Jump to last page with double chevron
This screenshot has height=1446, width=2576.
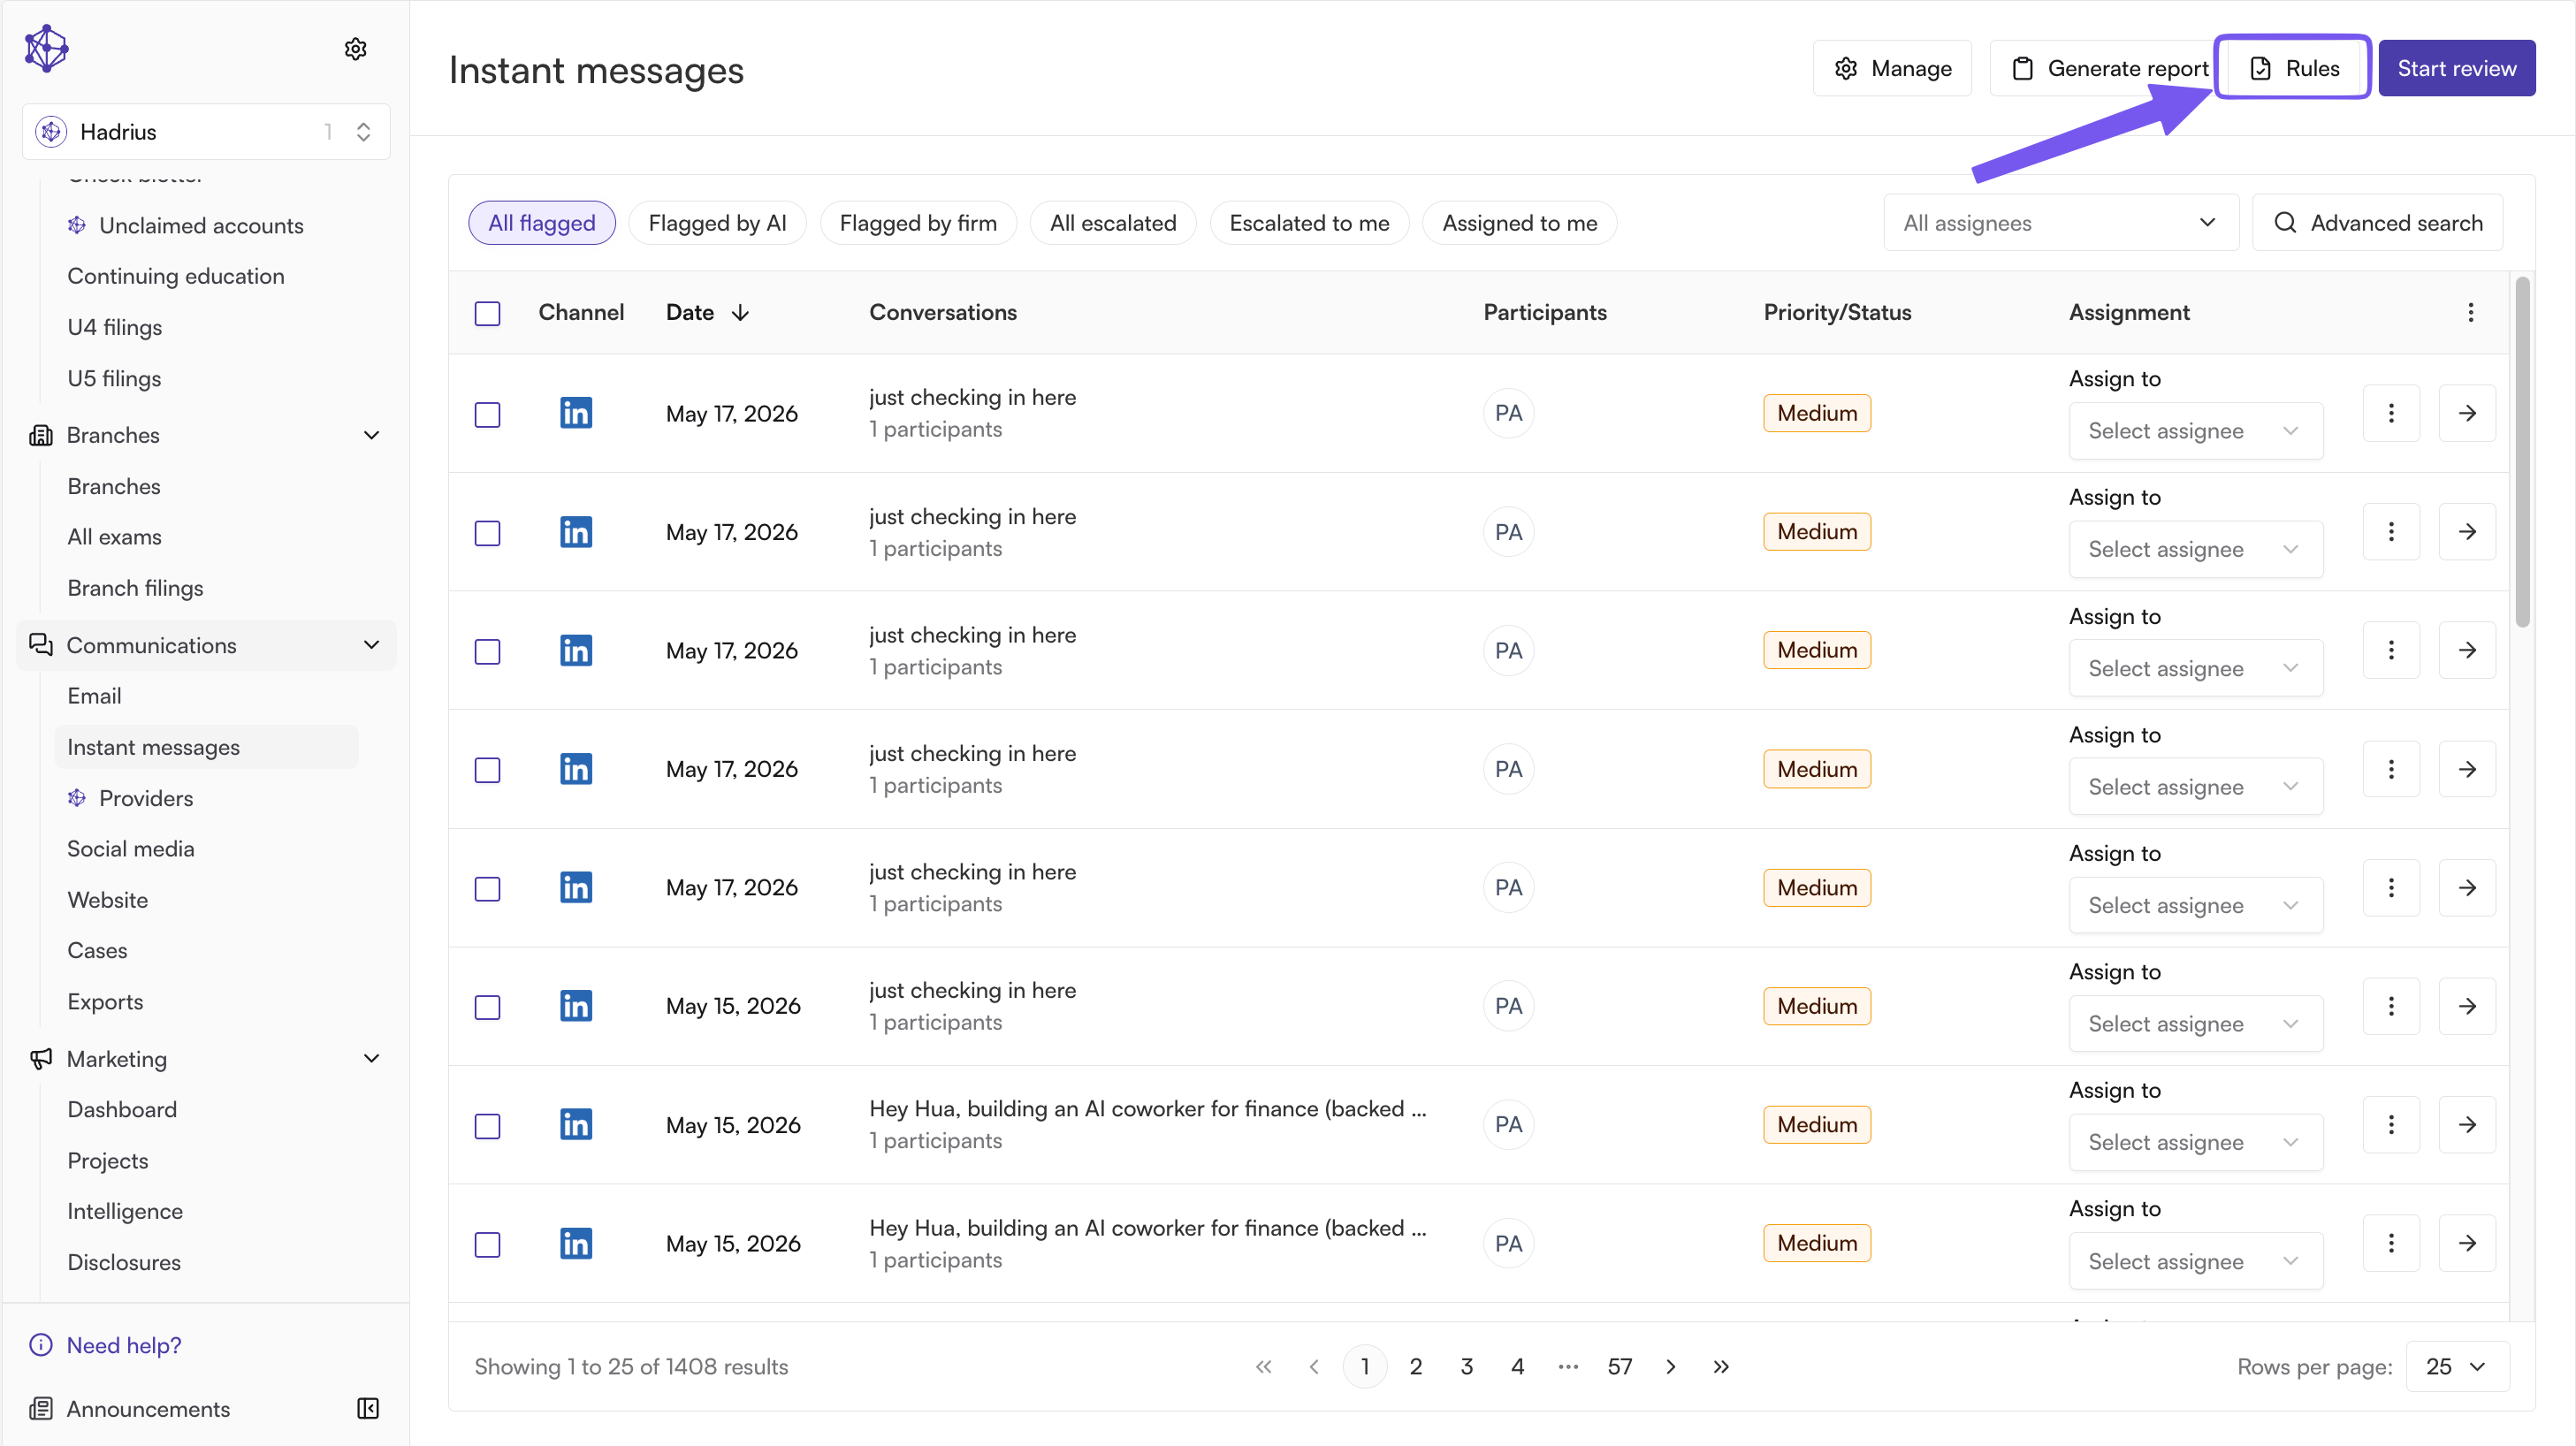pyautogui.click(x=1720, y=1366)
